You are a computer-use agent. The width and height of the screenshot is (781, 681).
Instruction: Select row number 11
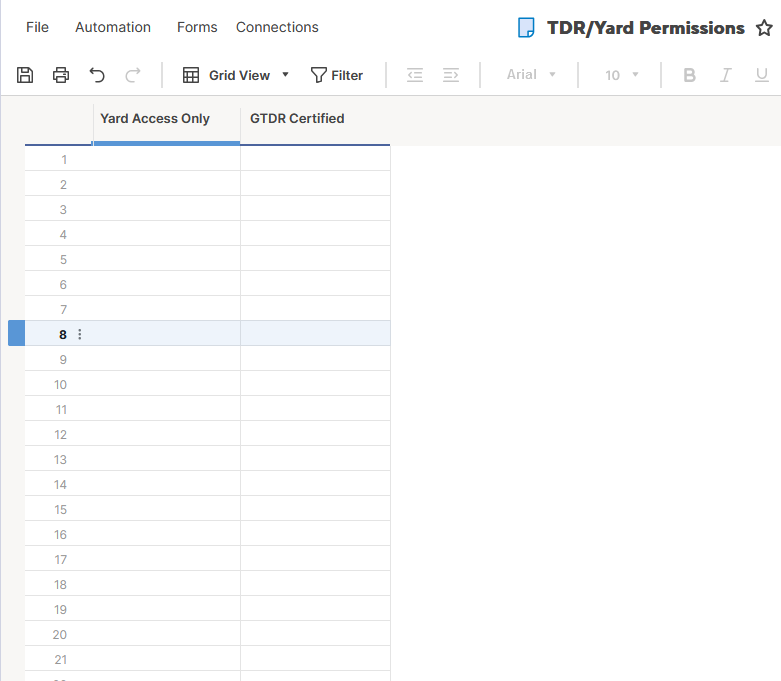coord(61,409)
